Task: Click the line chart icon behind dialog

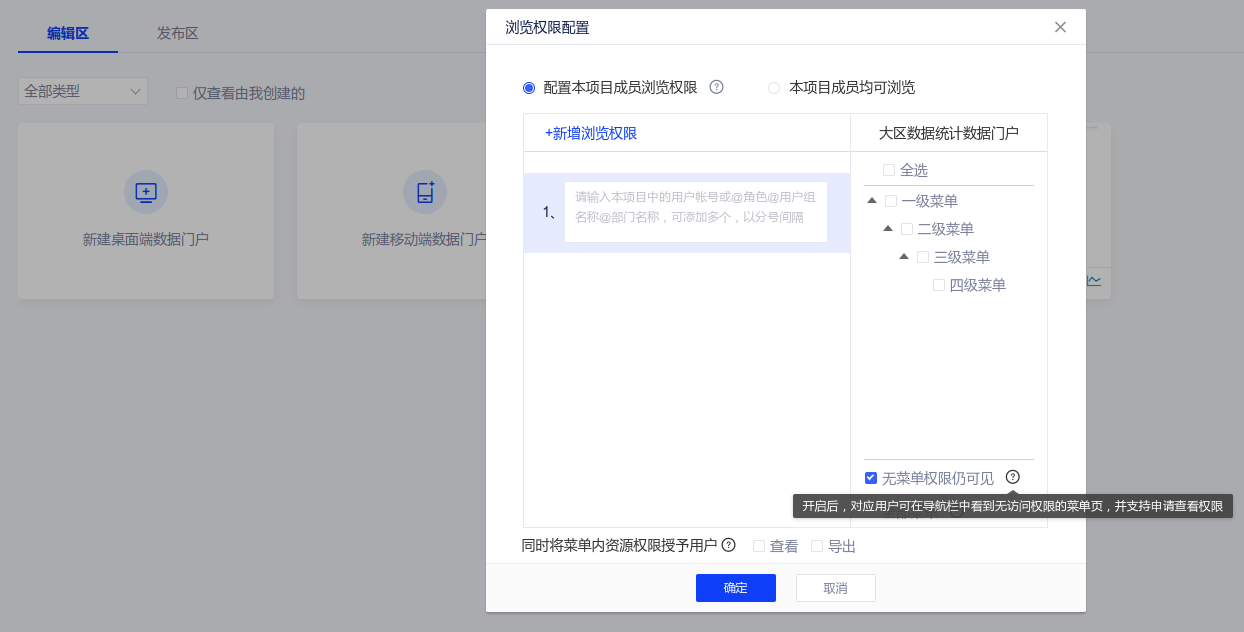Action: click(1094, 280)
